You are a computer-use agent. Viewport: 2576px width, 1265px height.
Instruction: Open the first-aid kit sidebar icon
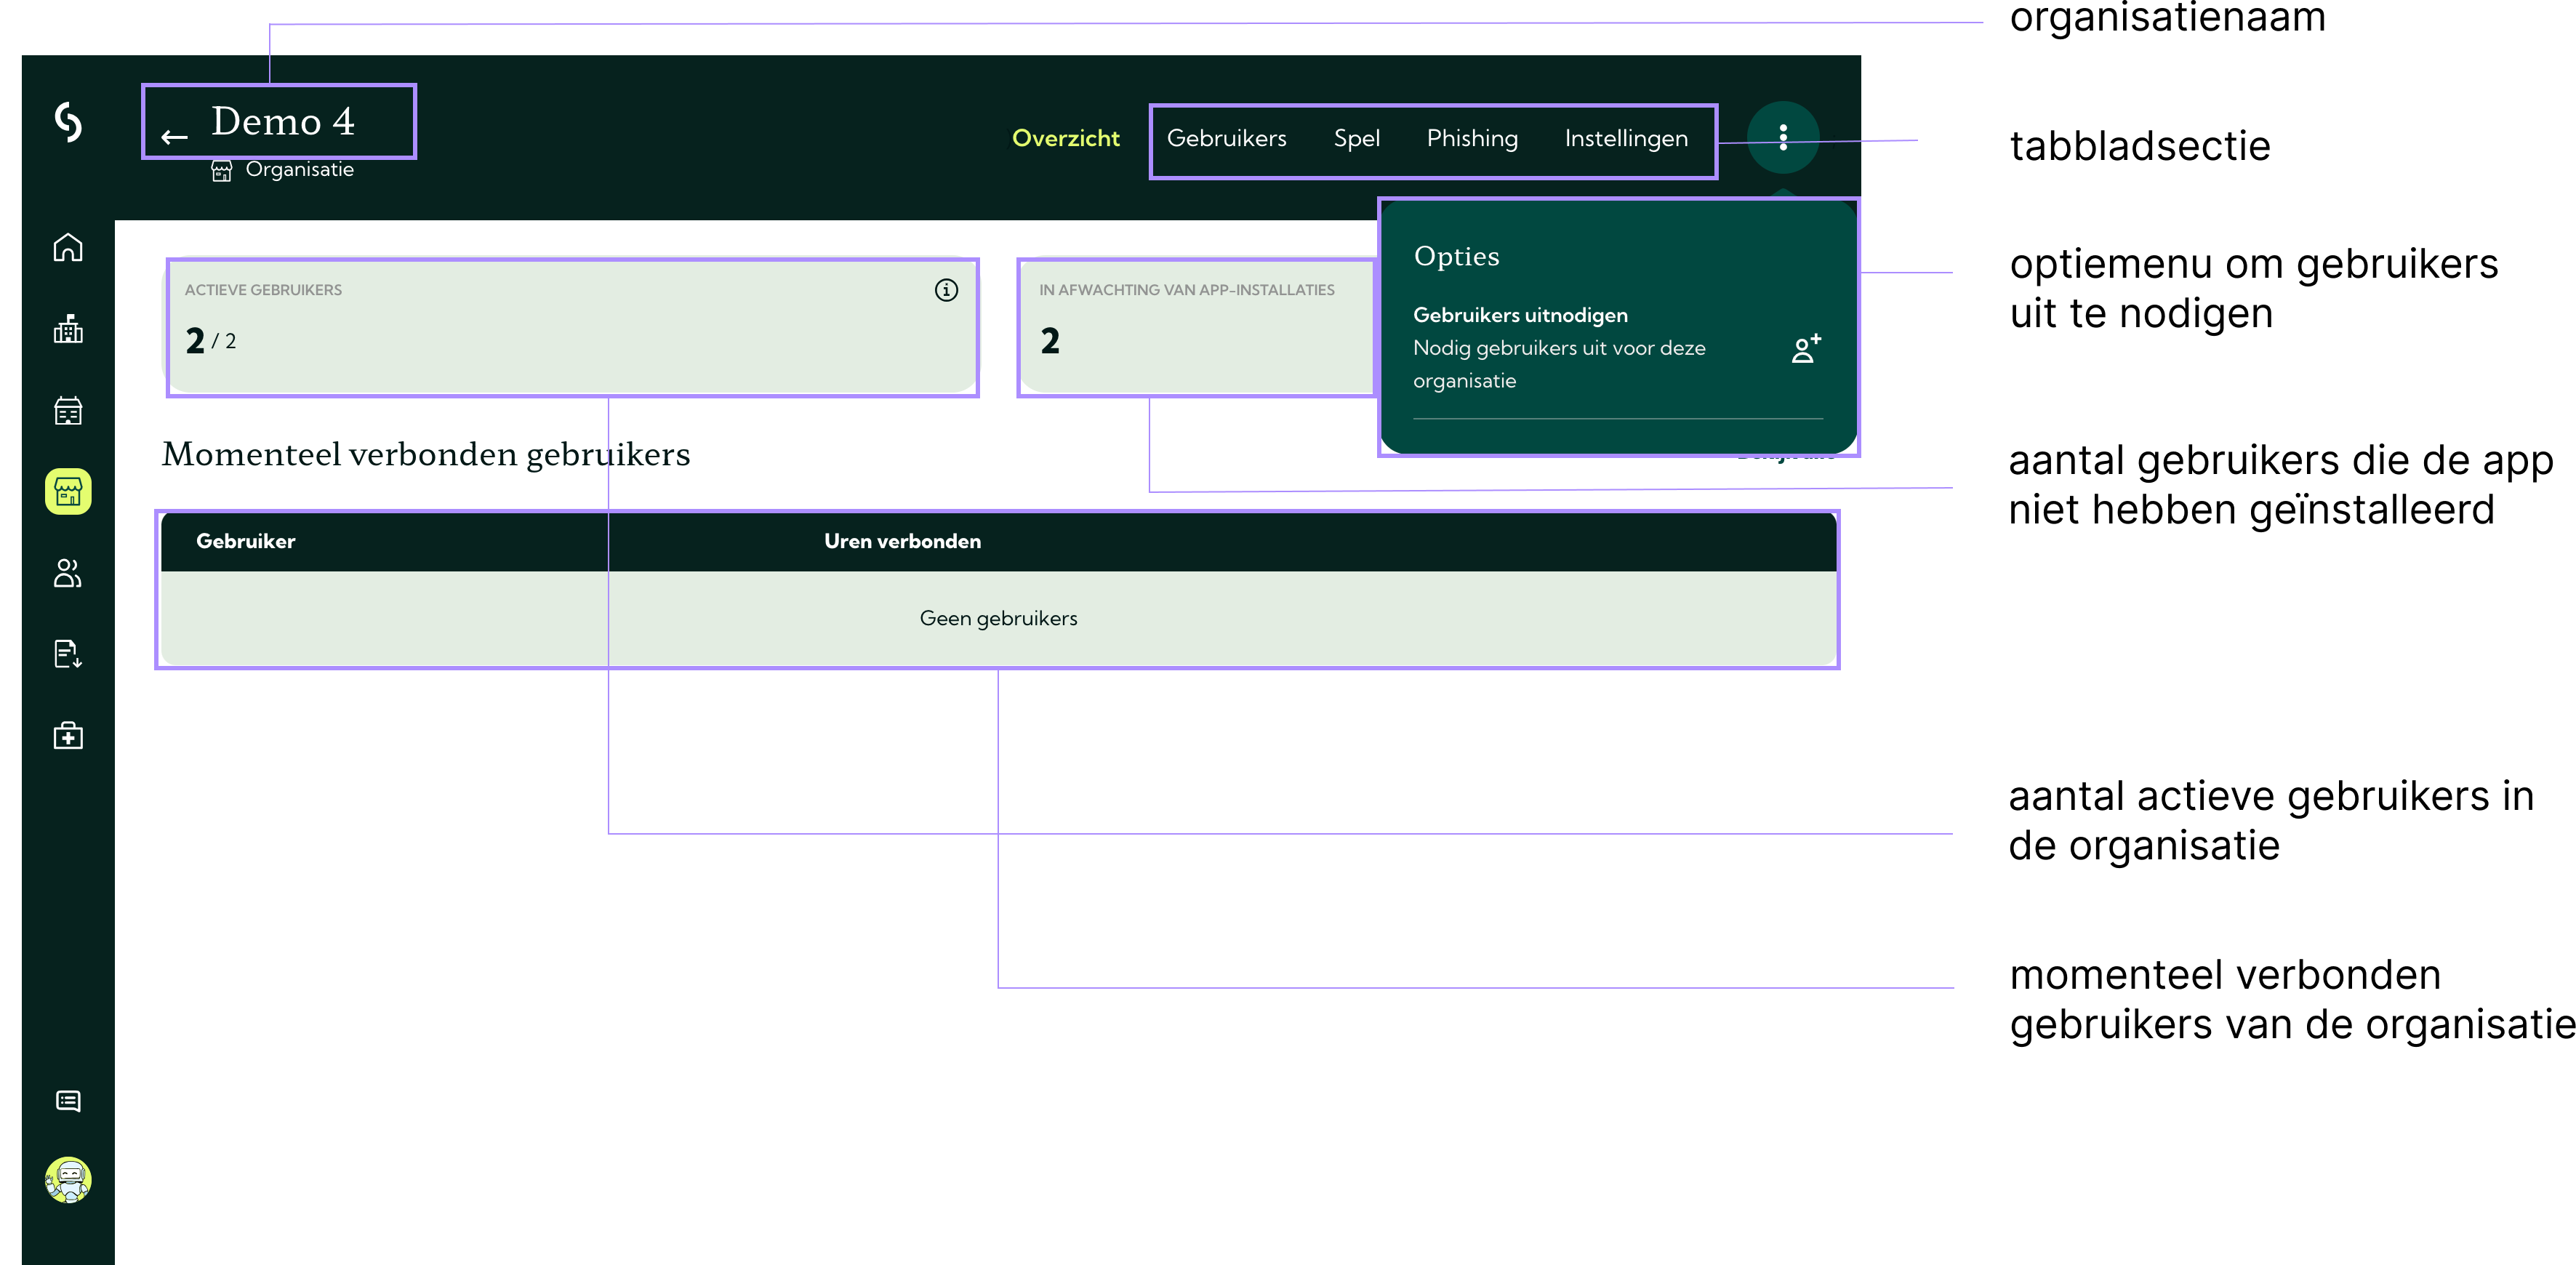(x=68, y=736)
